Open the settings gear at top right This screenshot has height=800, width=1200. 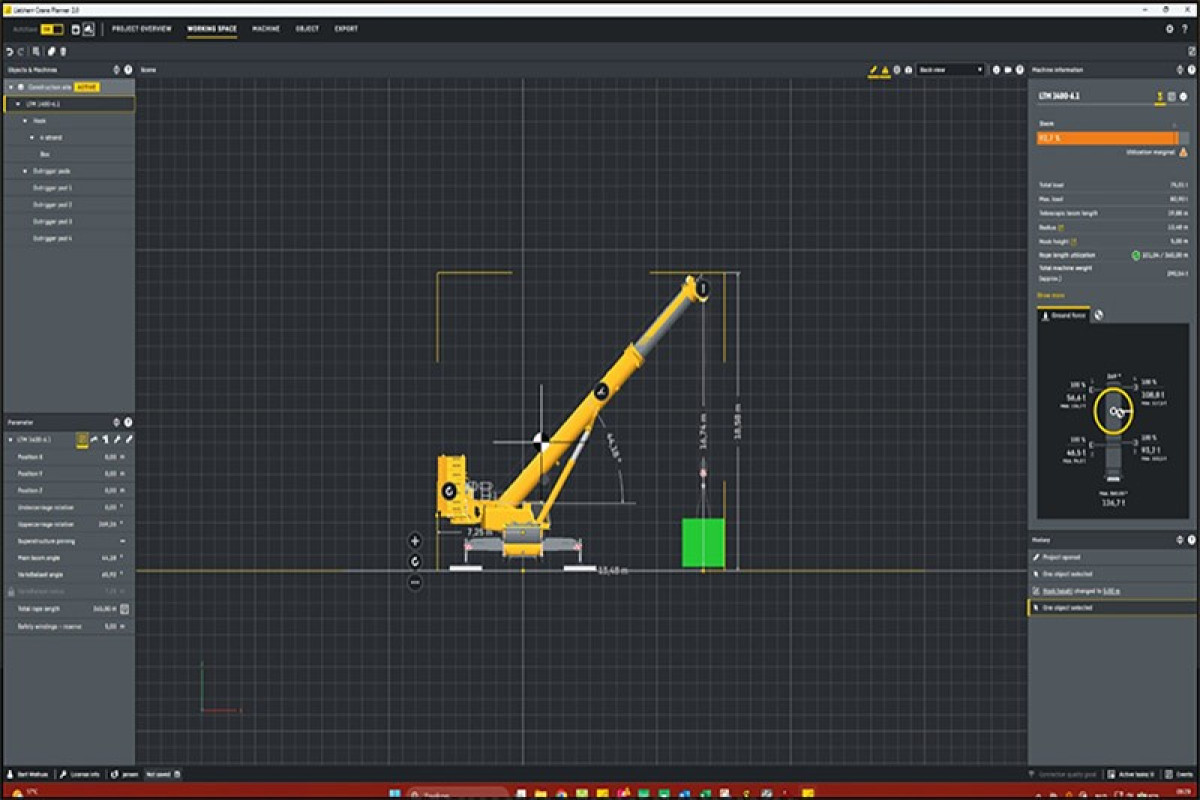pyautogui.click(x=1170, y=29)
